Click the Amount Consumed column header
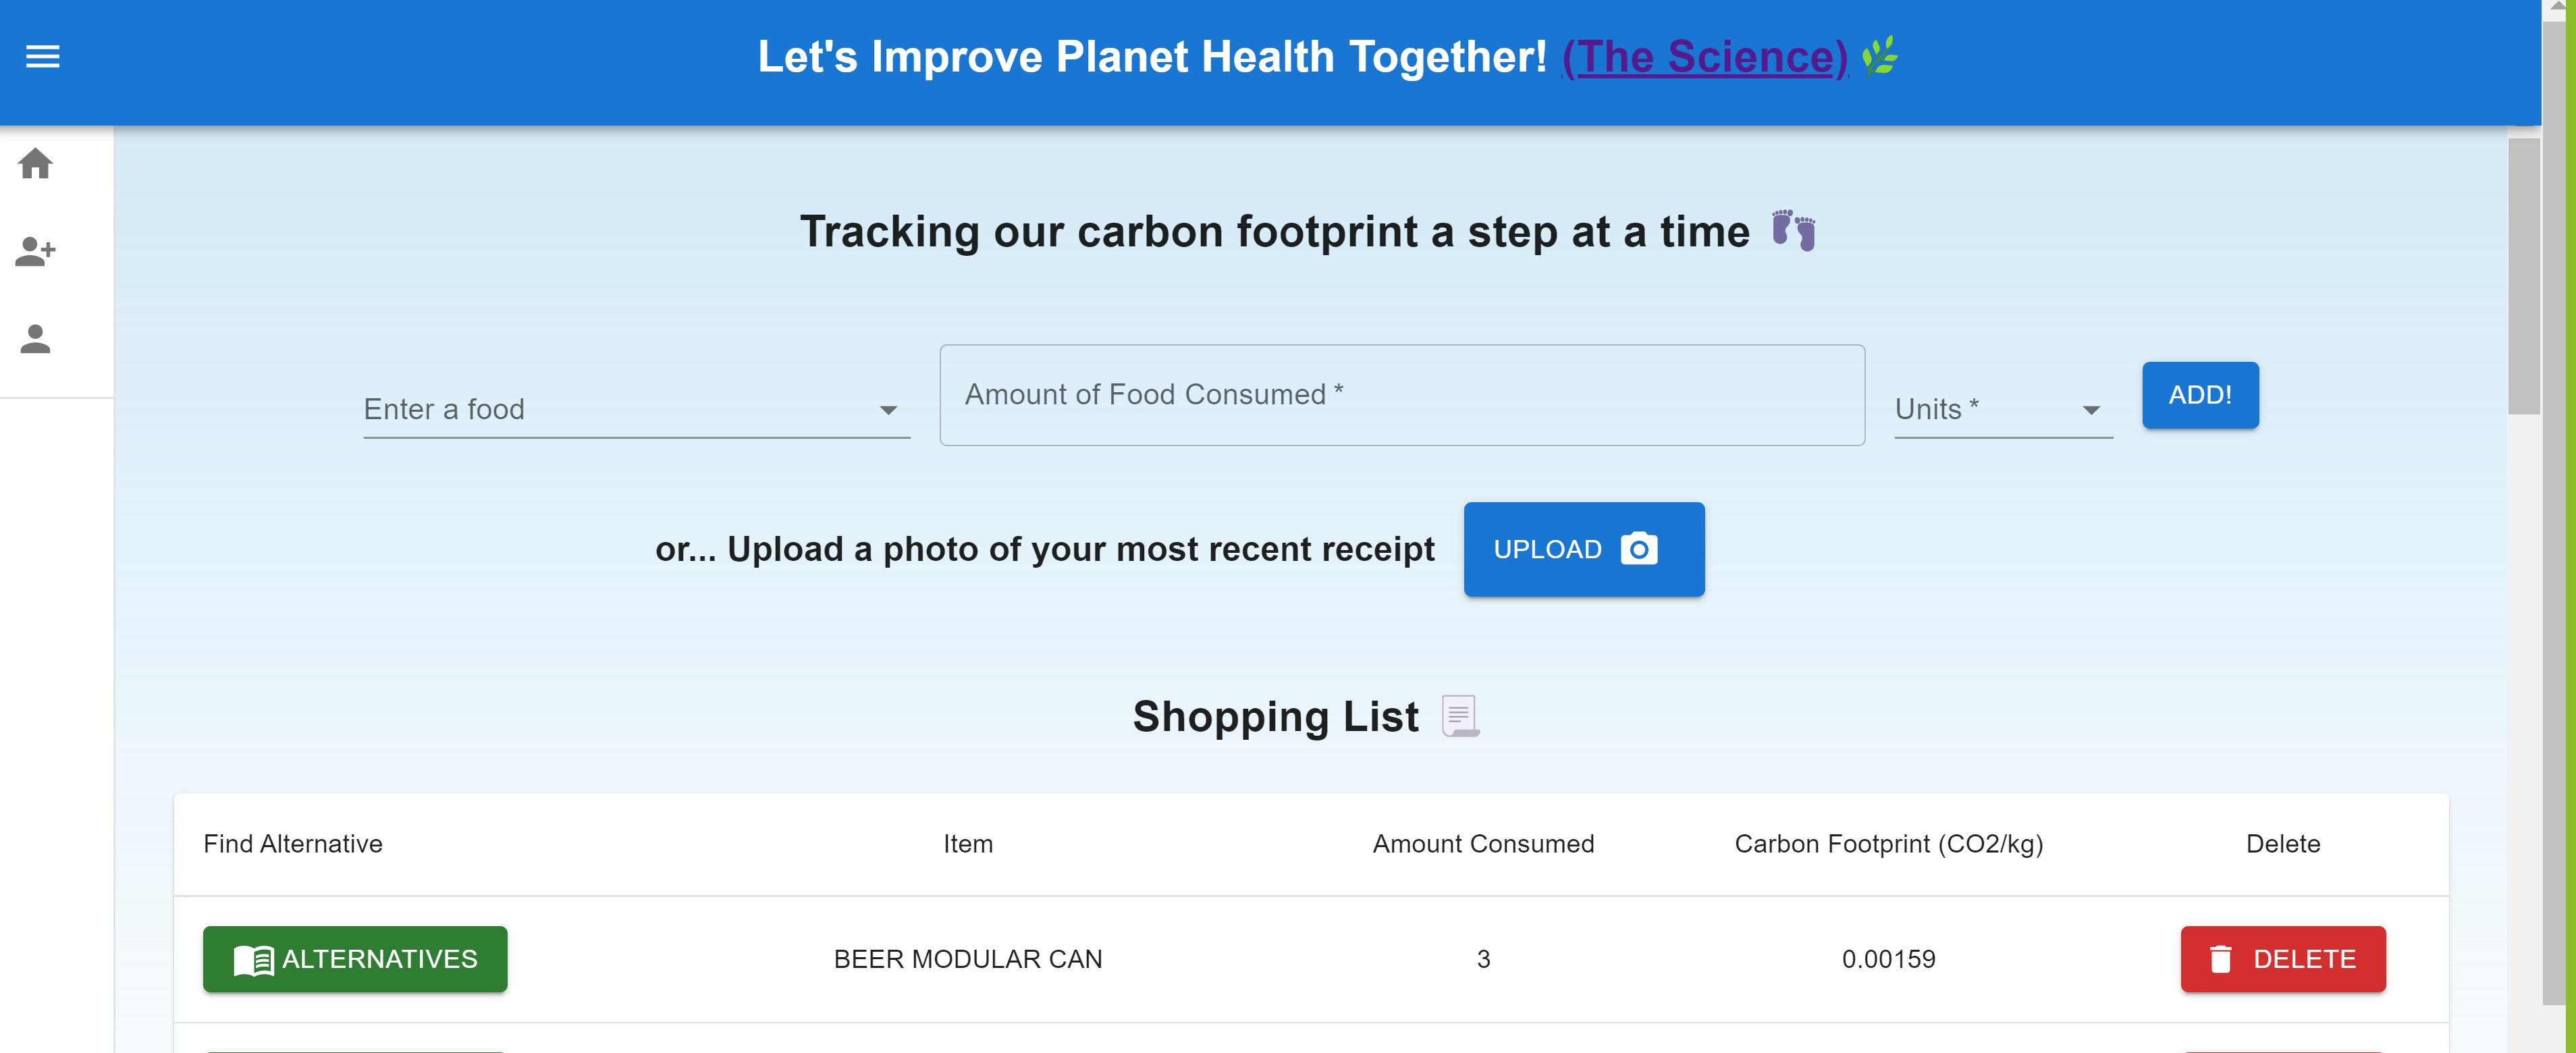This screenshot has height=1053, width=2576. (x=1483, y=844)
